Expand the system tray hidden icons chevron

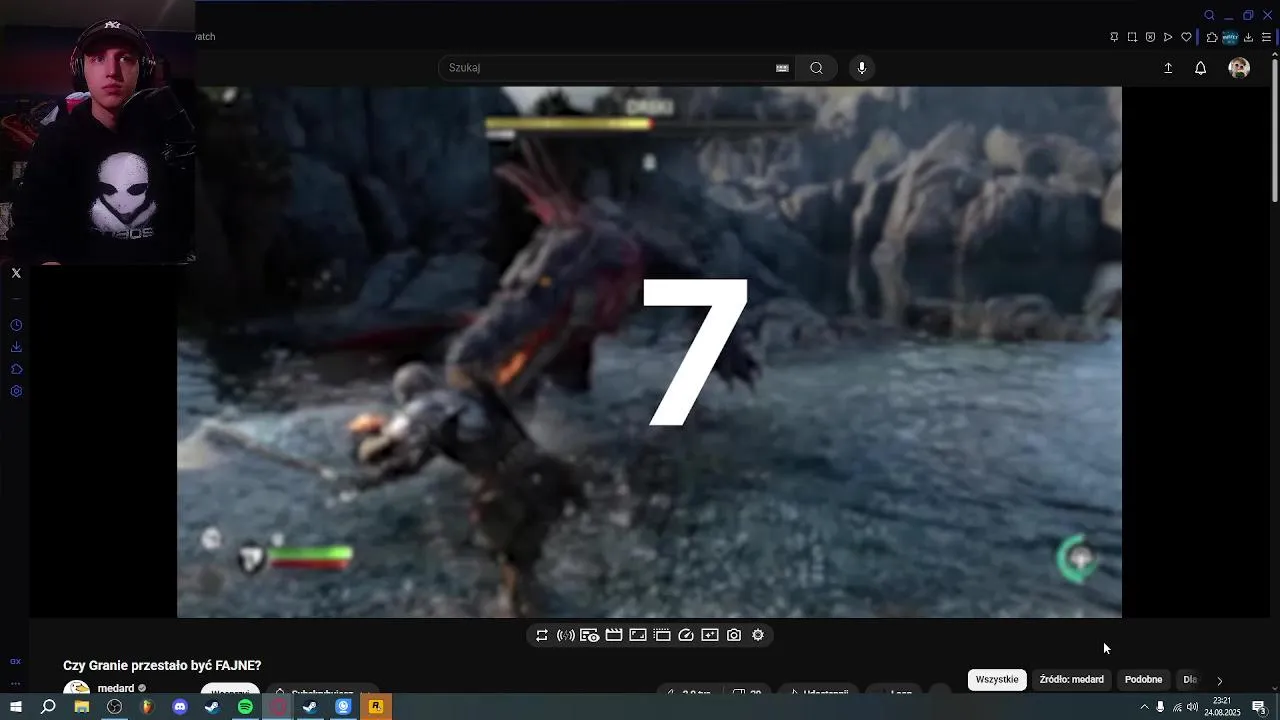tap(1144, 707)
